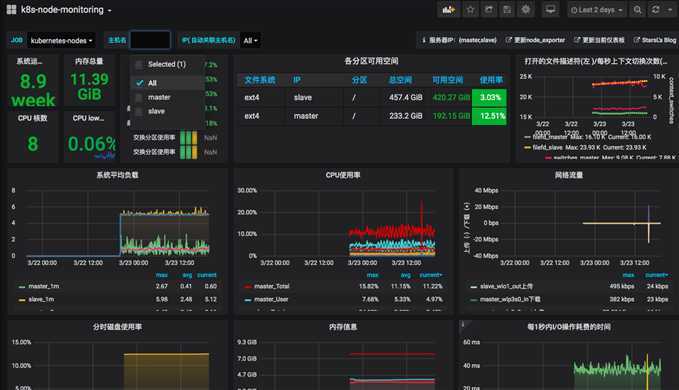Image resolution: width=679 pixels, height=390 pixels.
Task: Check the slave option in the dropdown list
Action: point(139,112)
